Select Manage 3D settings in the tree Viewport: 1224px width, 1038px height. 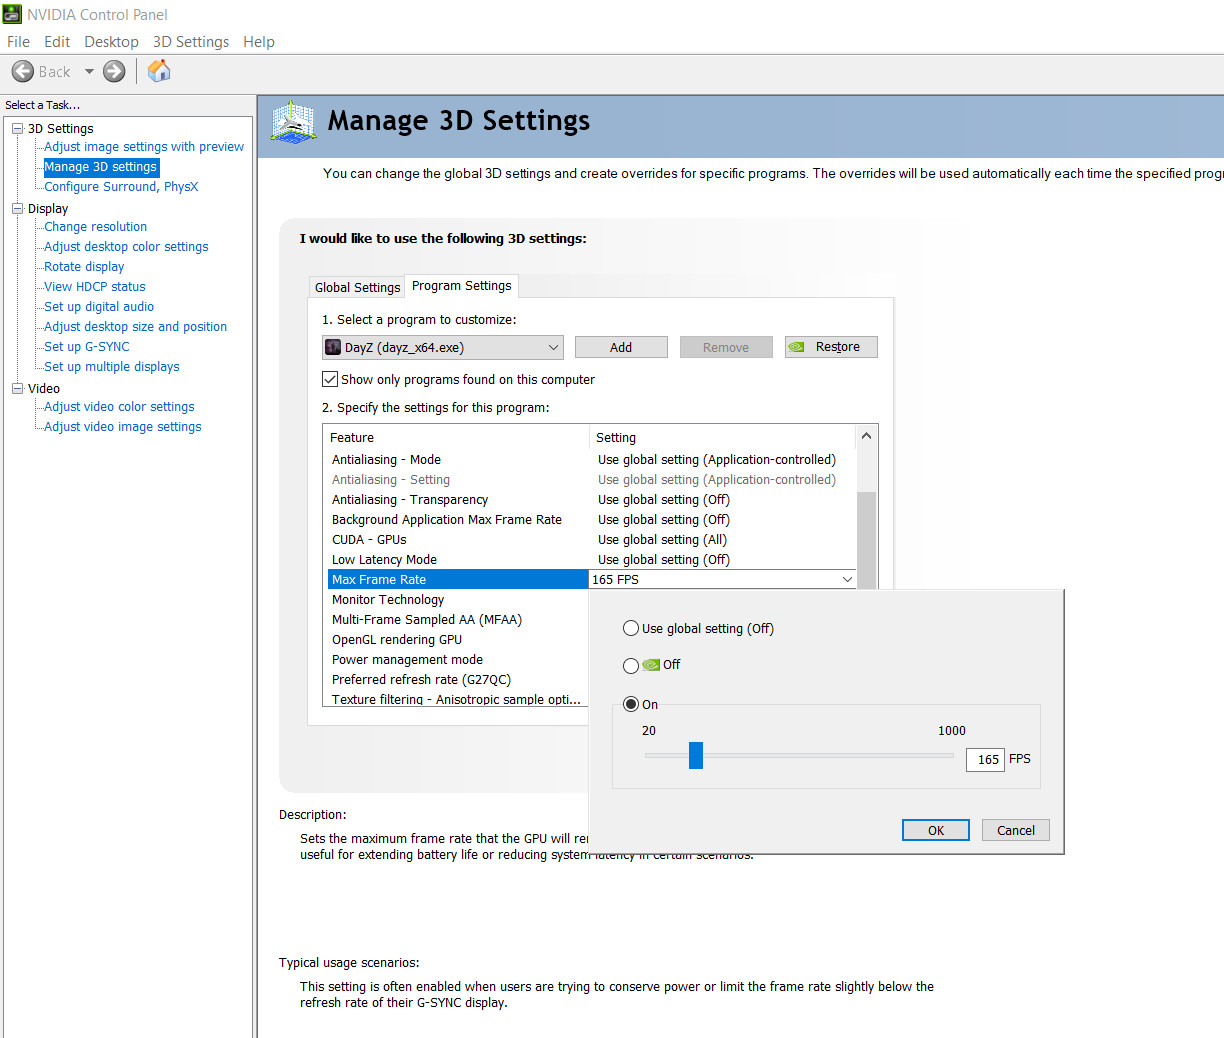coord(101,166)
